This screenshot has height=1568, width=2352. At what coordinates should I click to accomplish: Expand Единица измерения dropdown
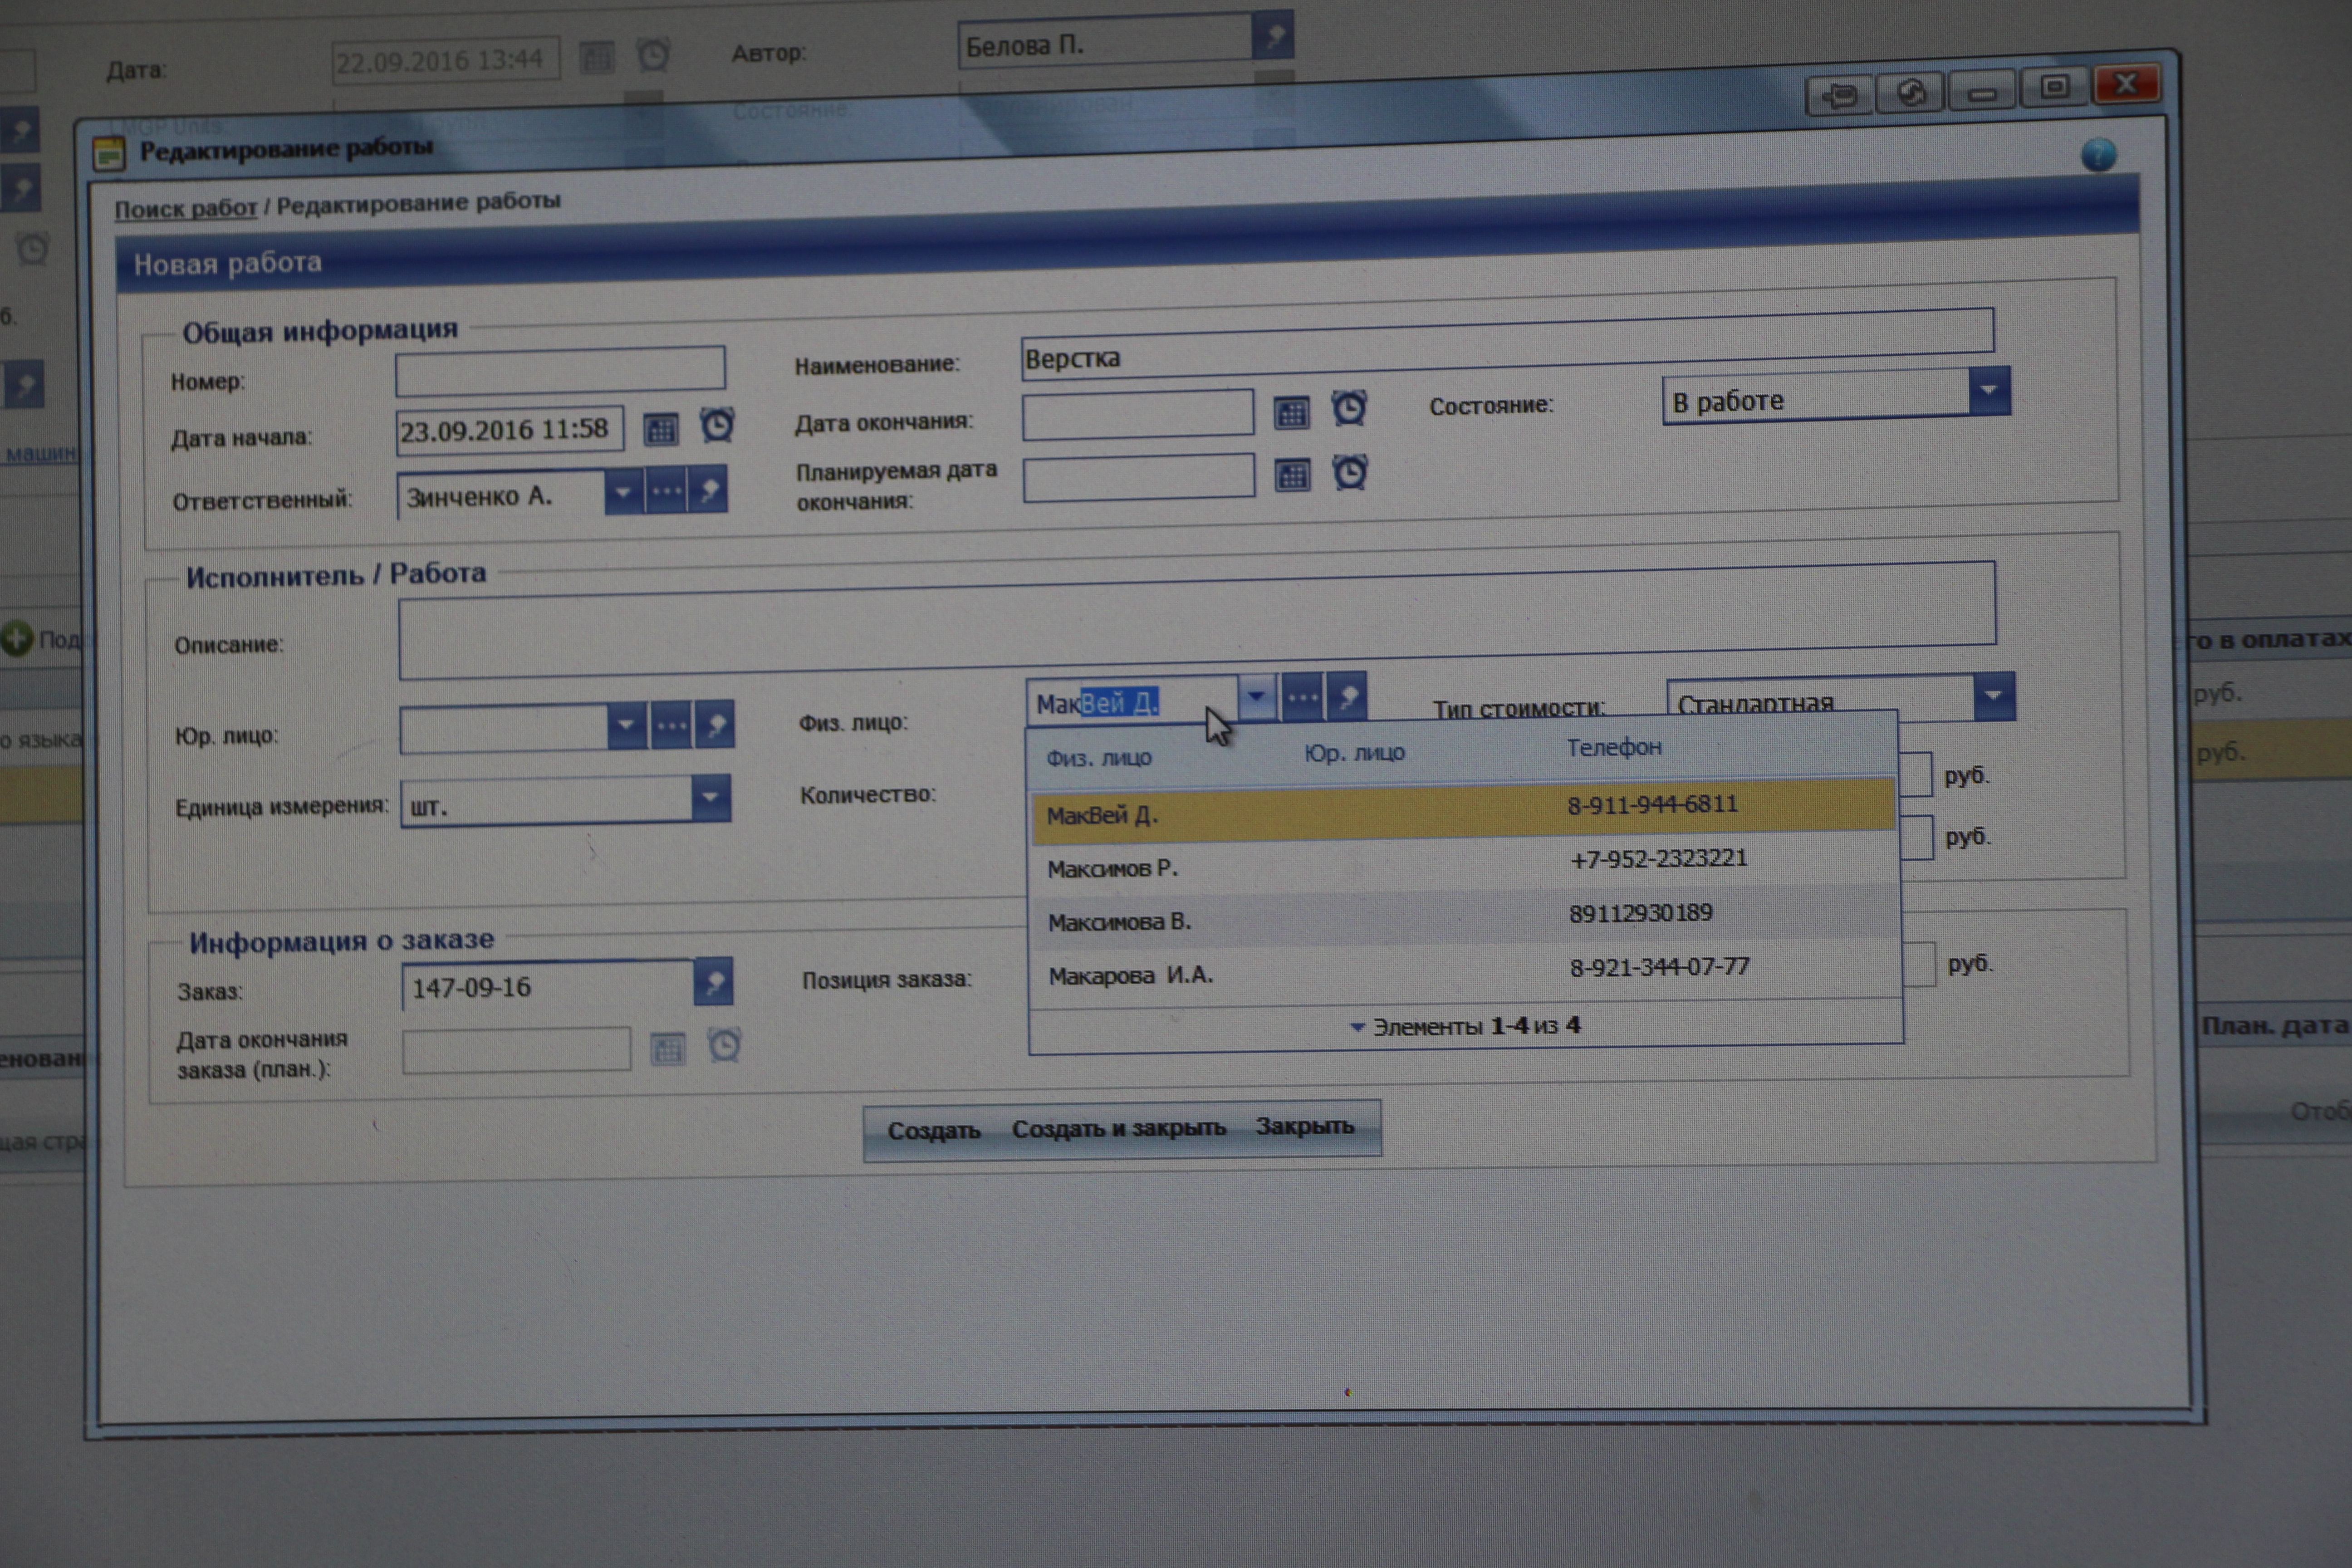[710, 798]
